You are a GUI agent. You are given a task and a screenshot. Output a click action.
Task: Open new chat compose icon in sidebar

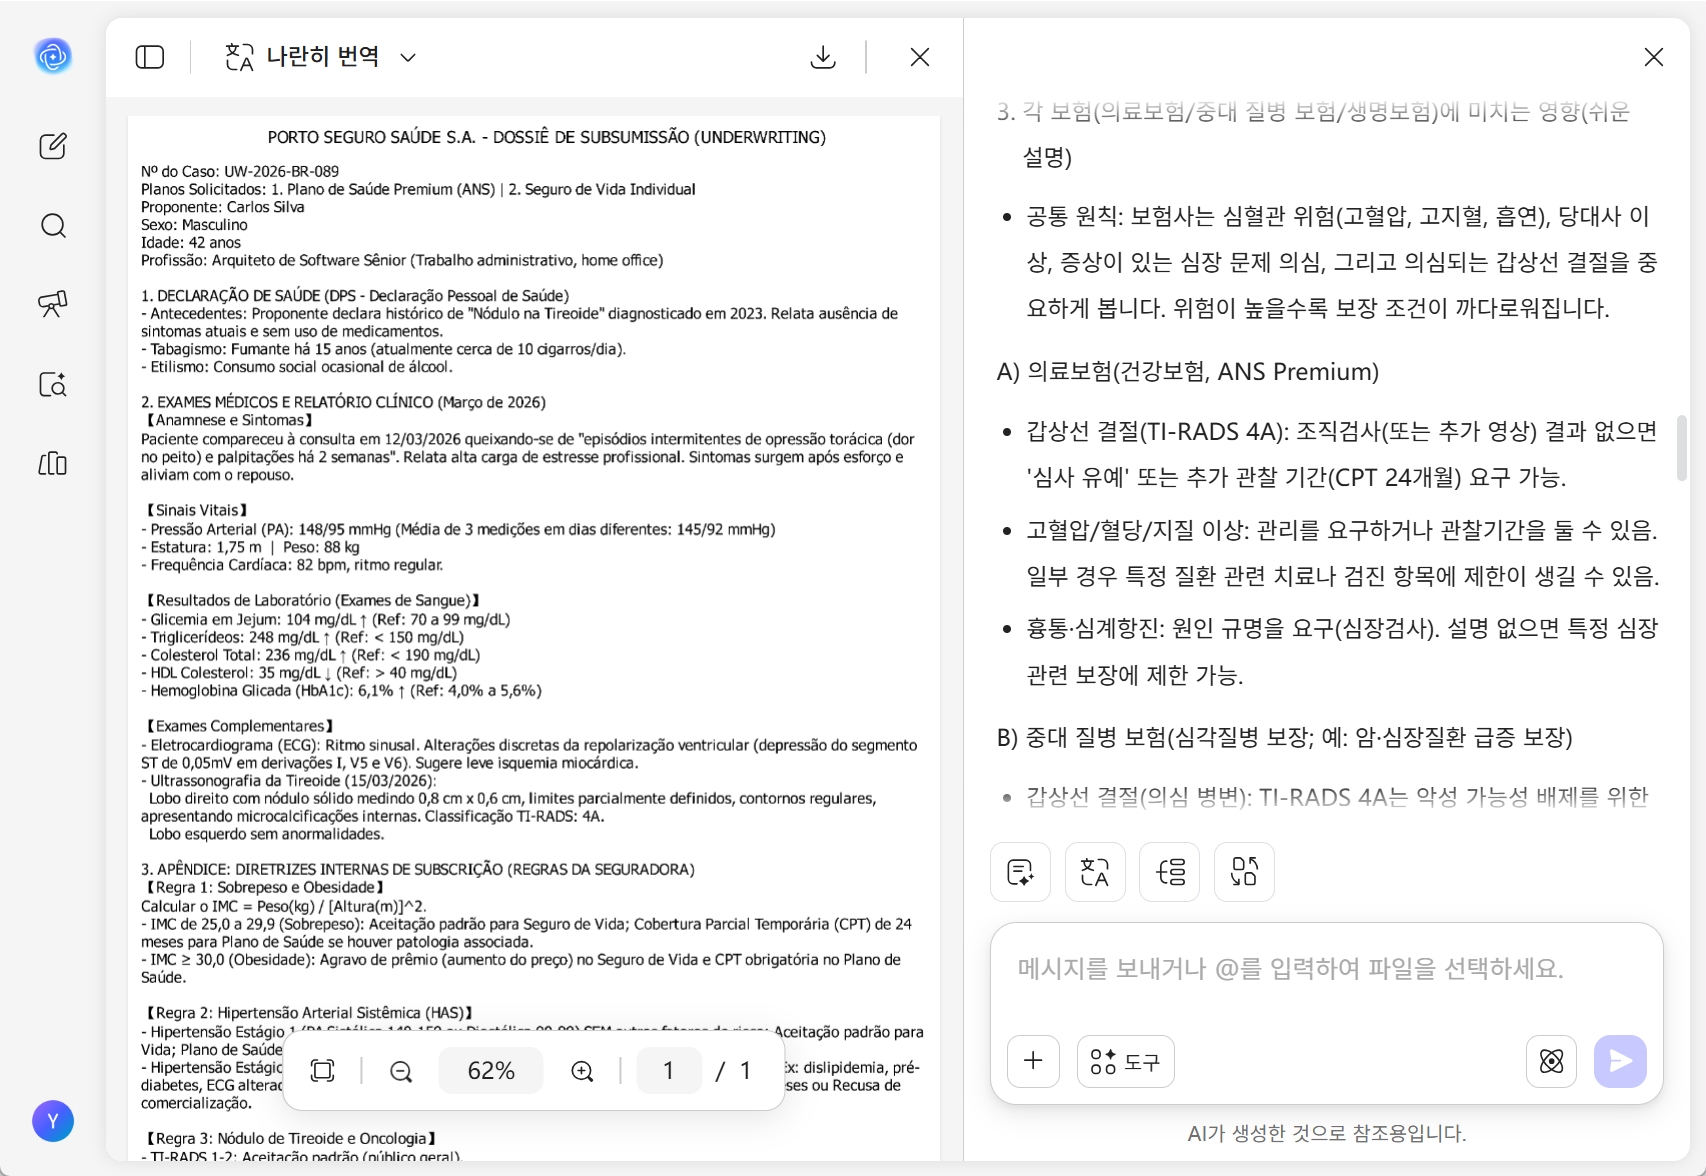click(x=53, y=146)
